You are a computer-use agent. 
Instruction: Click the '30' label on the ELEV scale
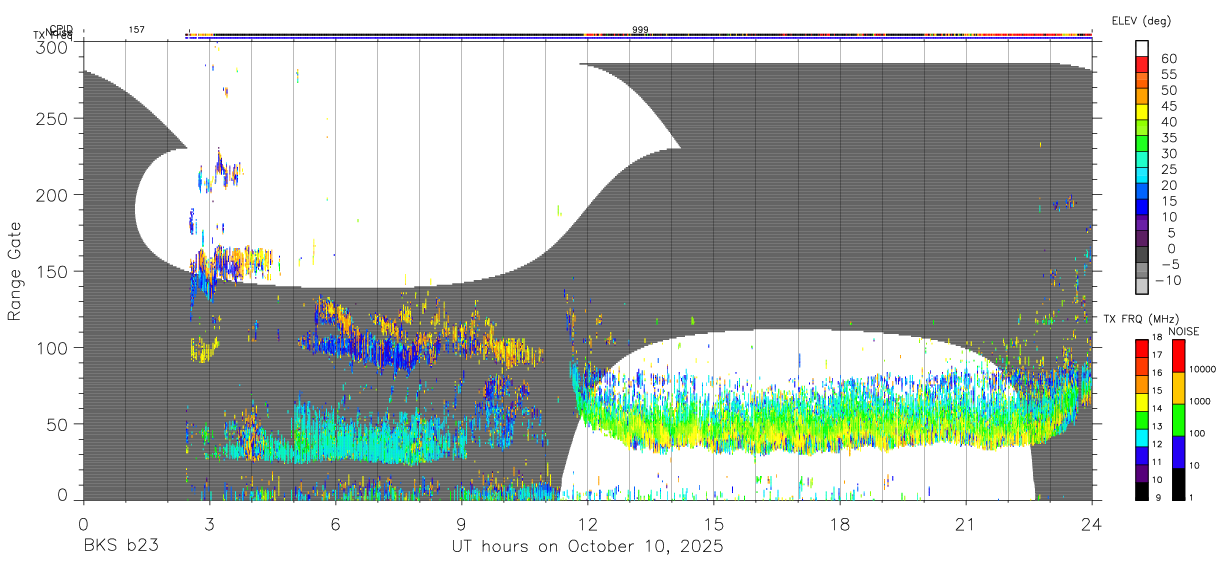tap(1167, 153)
